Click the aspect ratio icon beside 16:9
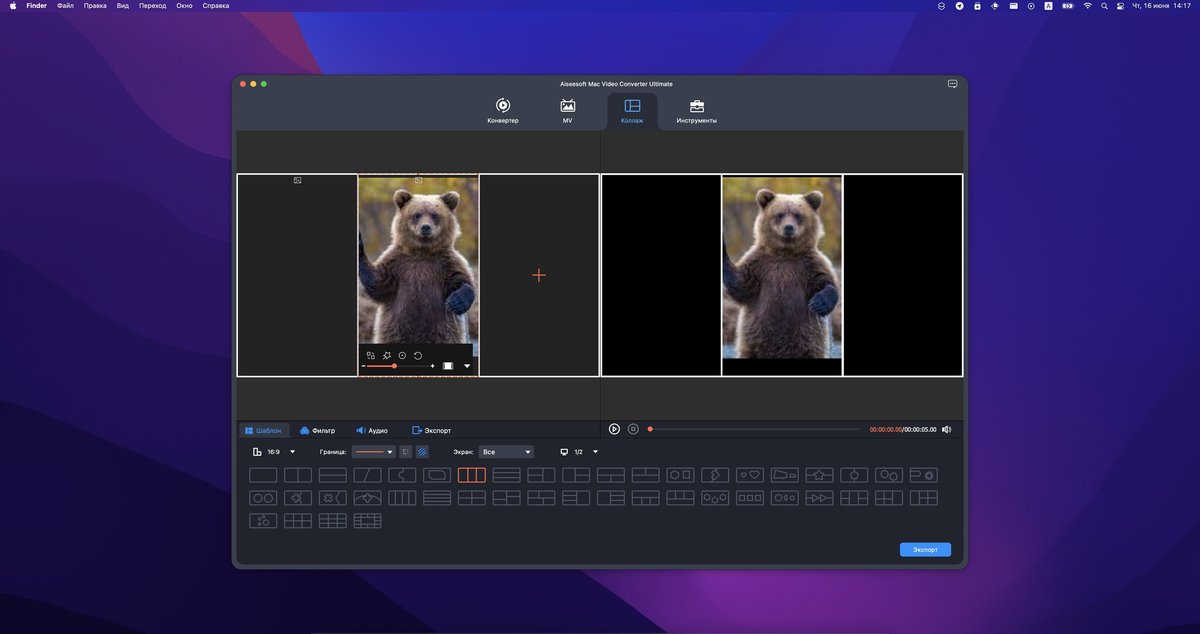 (257, 451)
